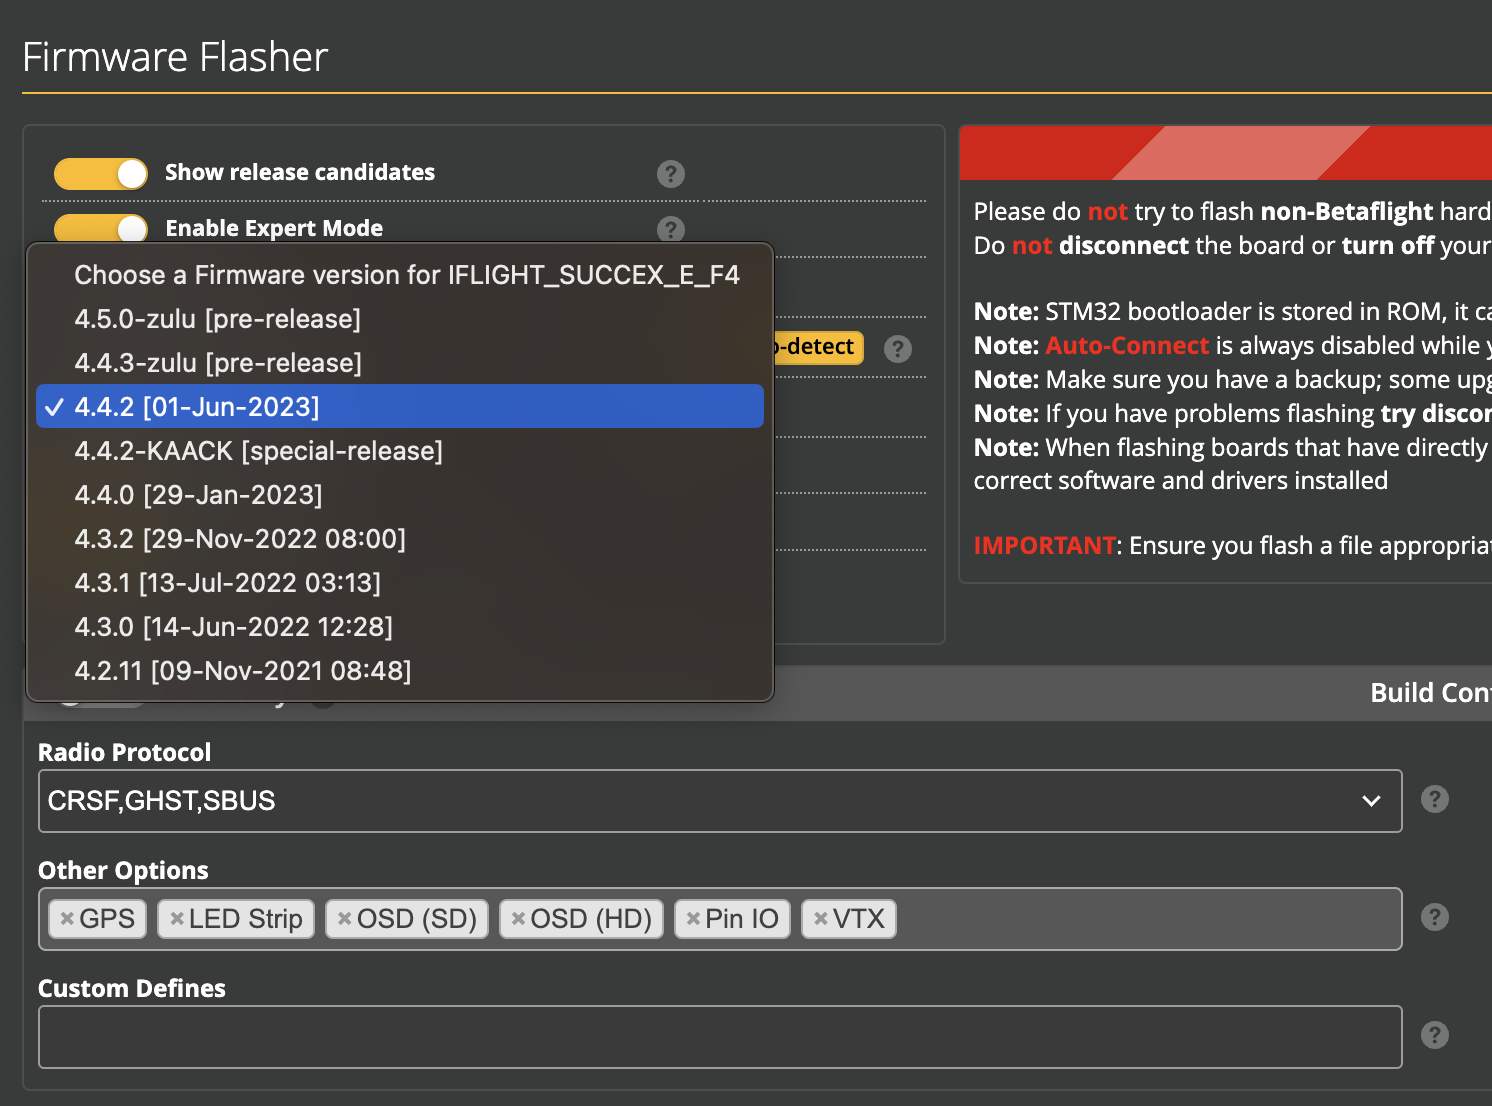Open help for the Custom Defines field
Image resolution: width=1492 pixels, height=1106 pixels.
tap(1435, 1034)
